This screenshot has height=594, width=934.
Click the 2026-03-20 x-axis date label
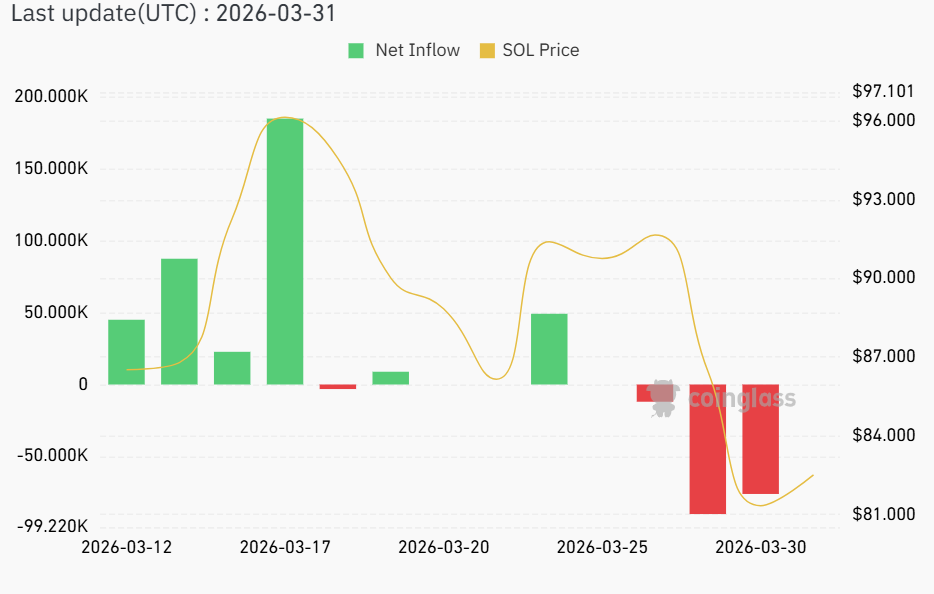(x=443, y=547)
